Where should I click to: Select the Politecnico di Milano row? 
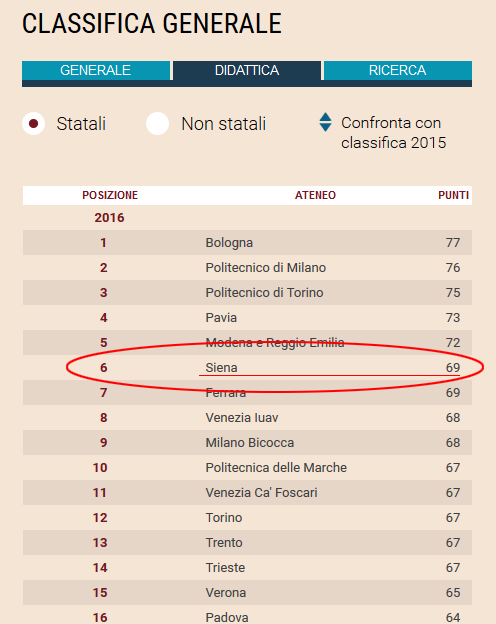coord(247,267)
